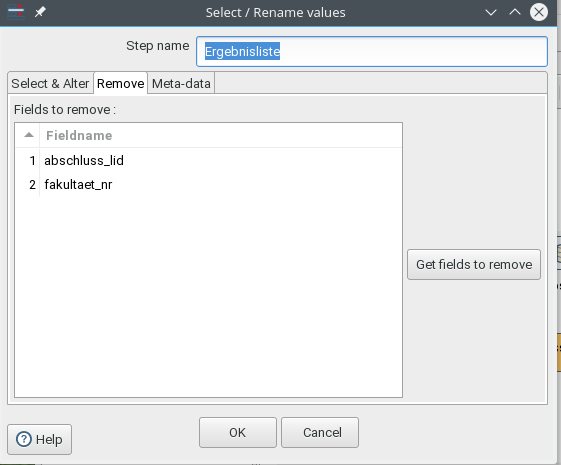Click the Fieldname column header

221,136
